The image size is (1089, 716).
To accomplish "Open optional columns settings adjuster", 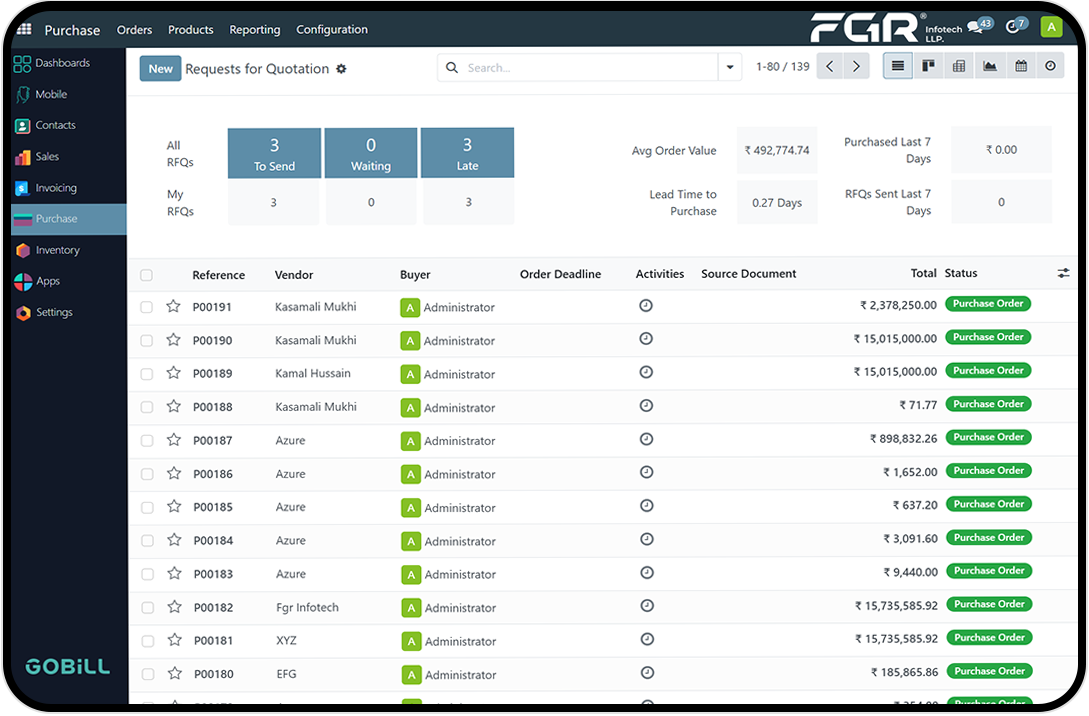I will (1063, 273).
